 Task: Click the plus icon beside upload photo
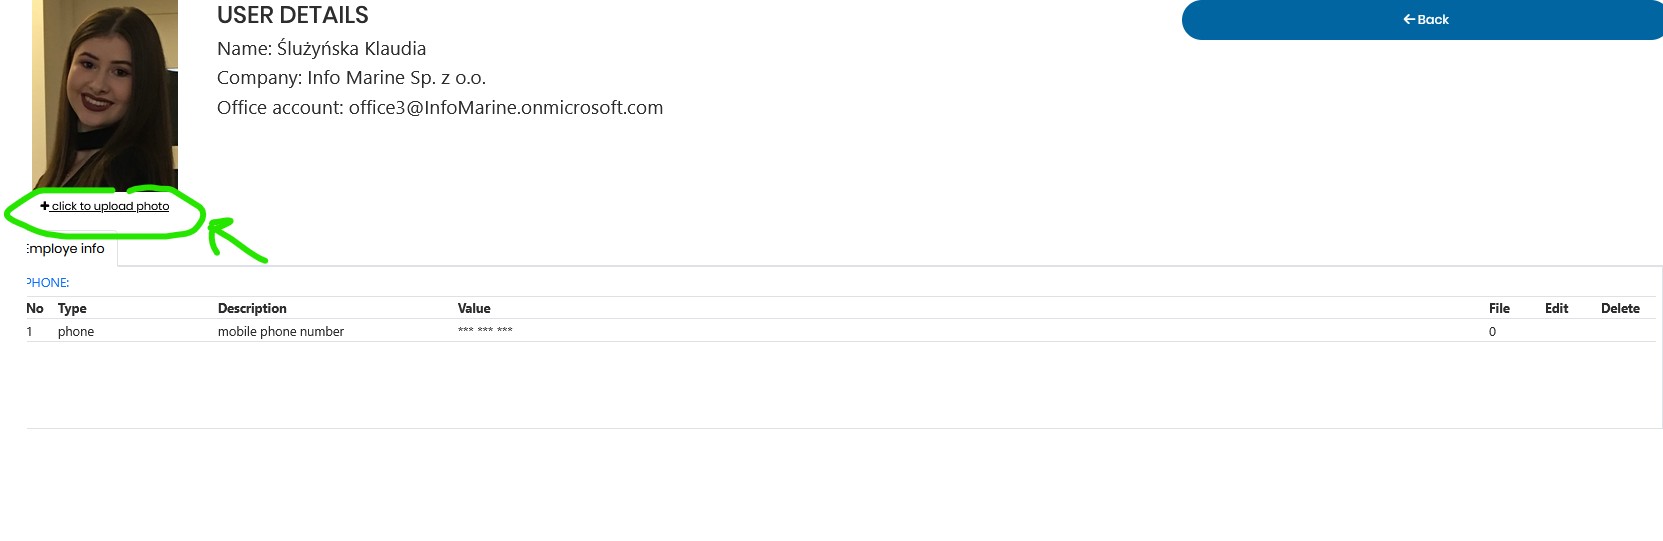tap(45, 206)
